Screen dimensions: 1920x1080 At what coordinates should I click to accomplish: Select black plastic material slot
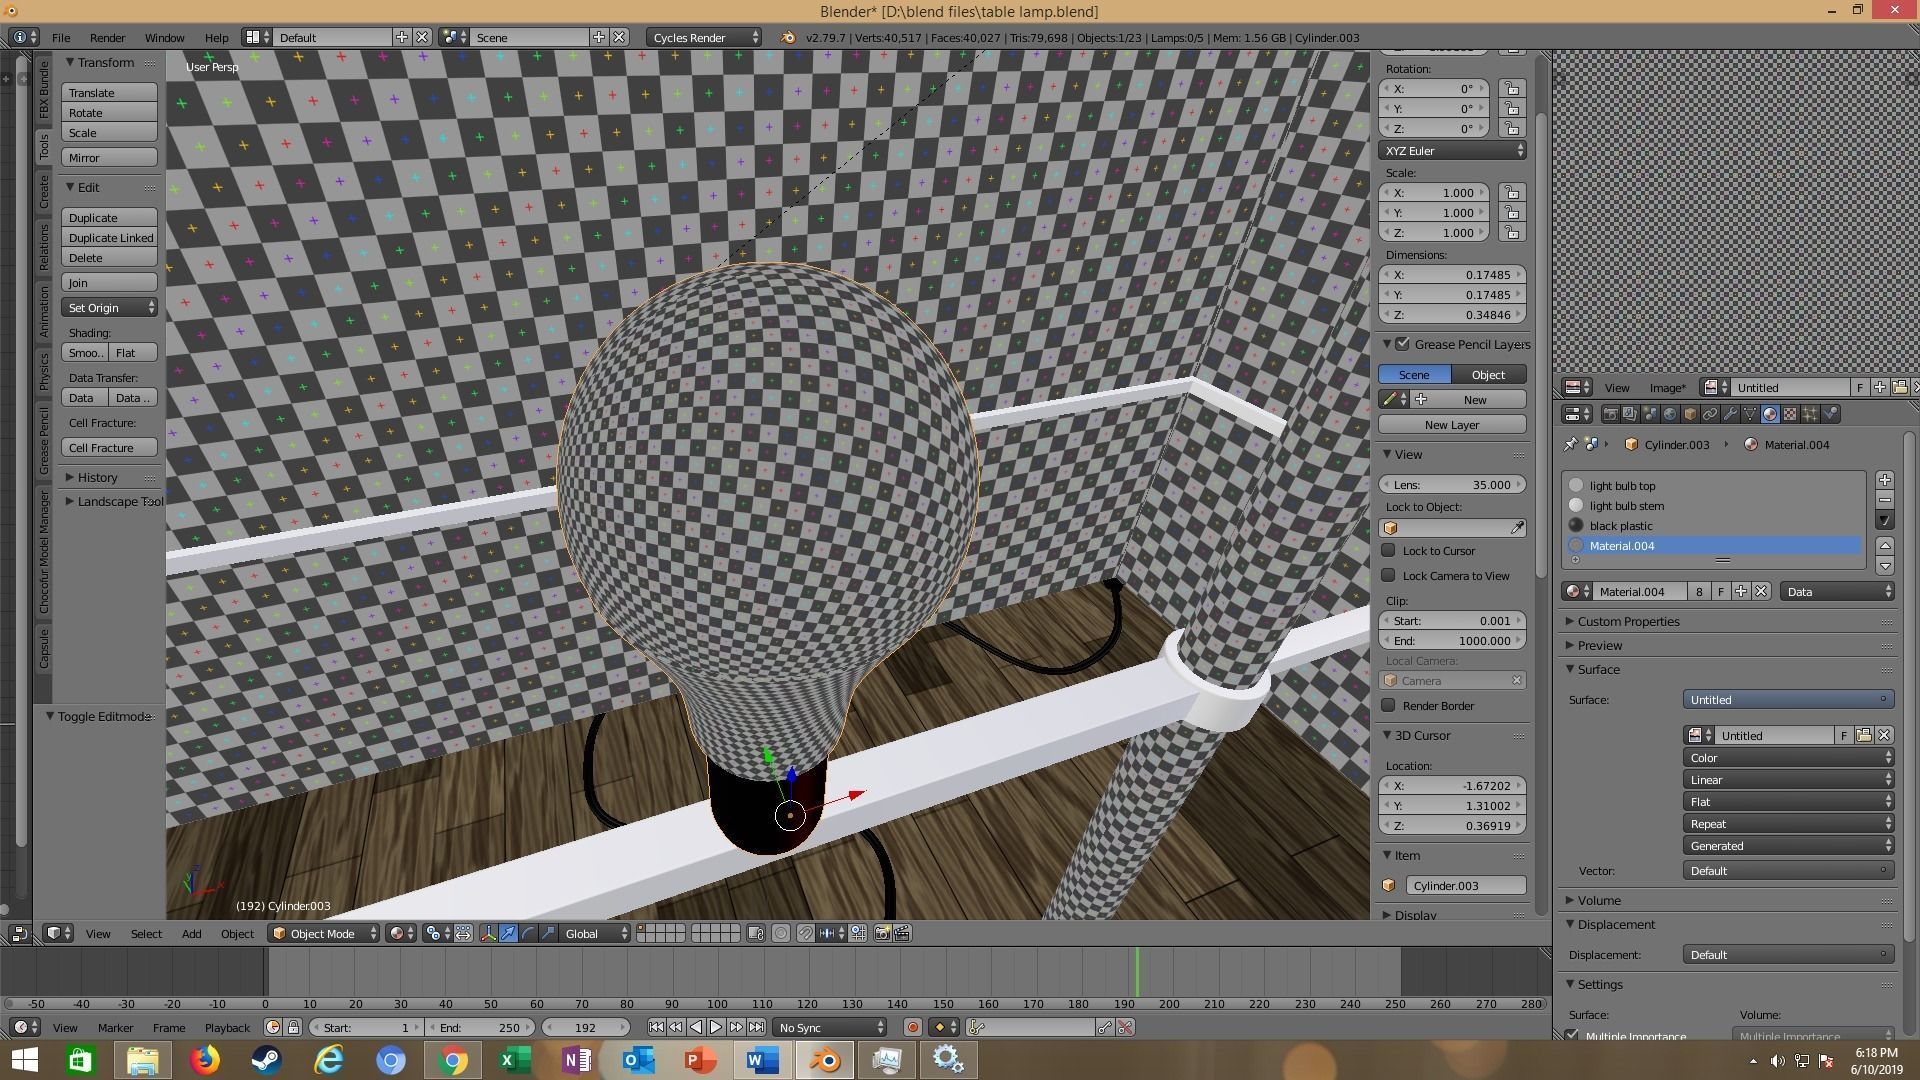(1620, 526)
